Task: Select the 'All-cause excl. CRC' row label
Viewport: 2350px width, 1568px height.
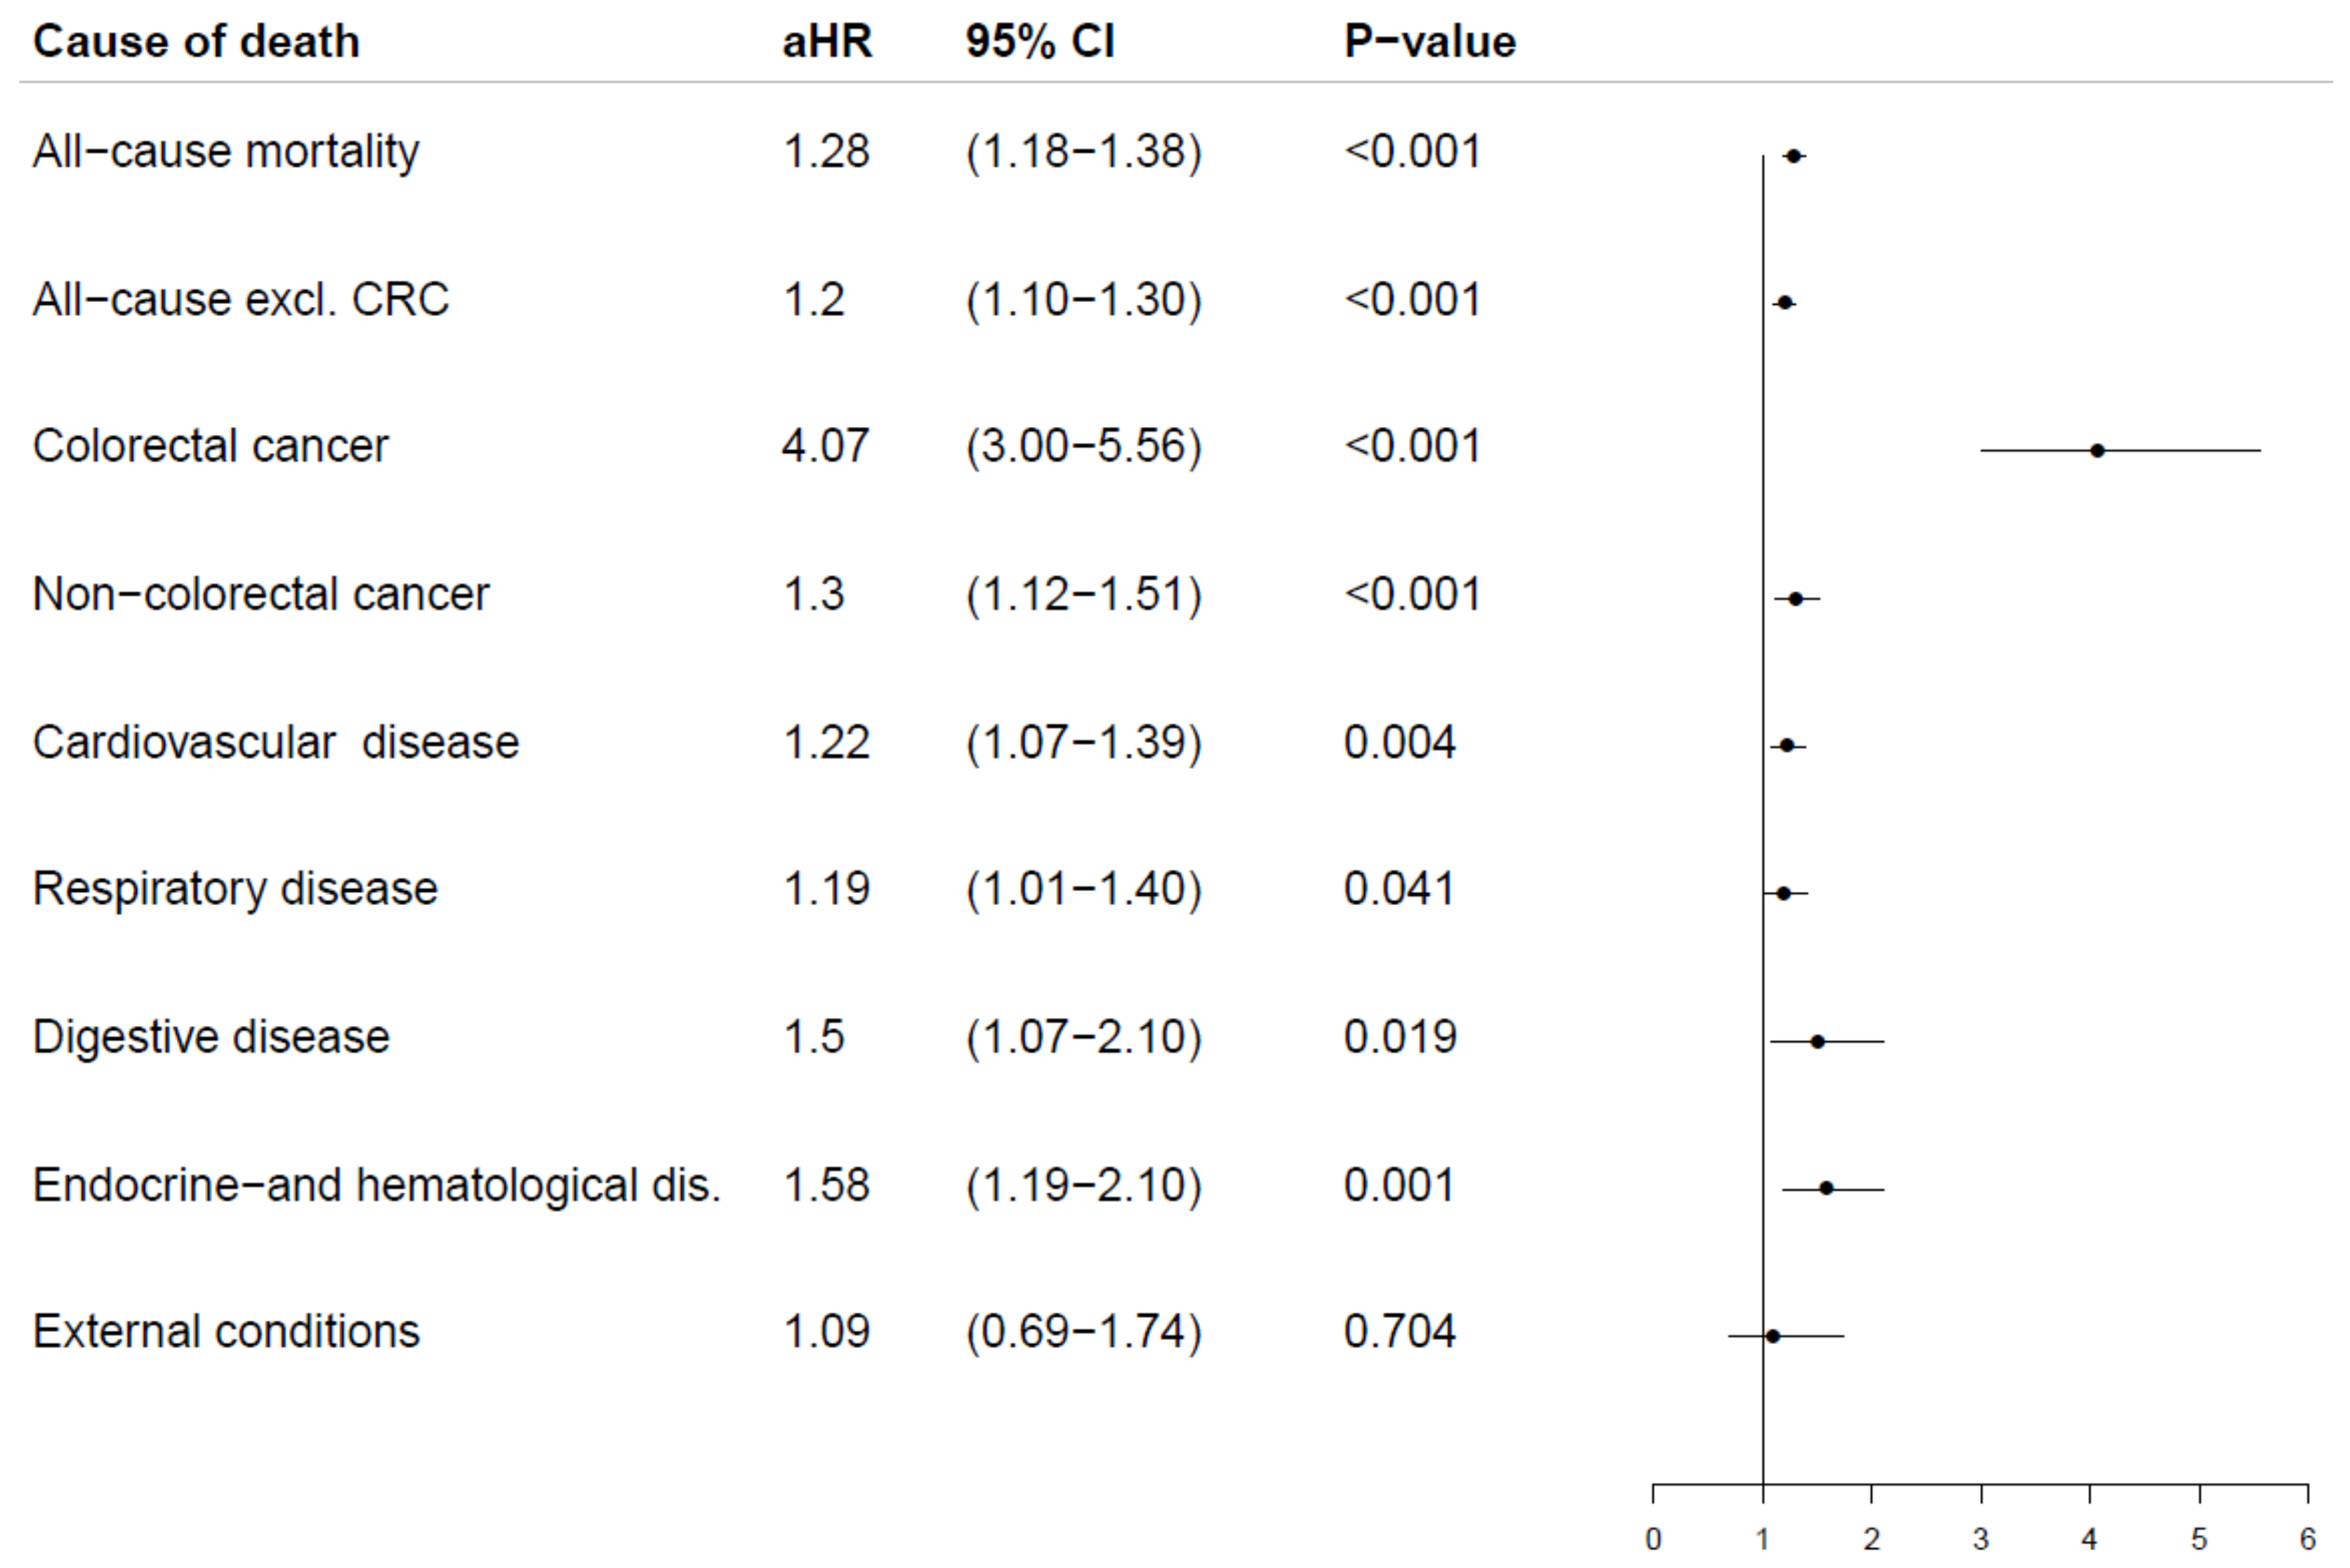Action: [x=241, y=299]
